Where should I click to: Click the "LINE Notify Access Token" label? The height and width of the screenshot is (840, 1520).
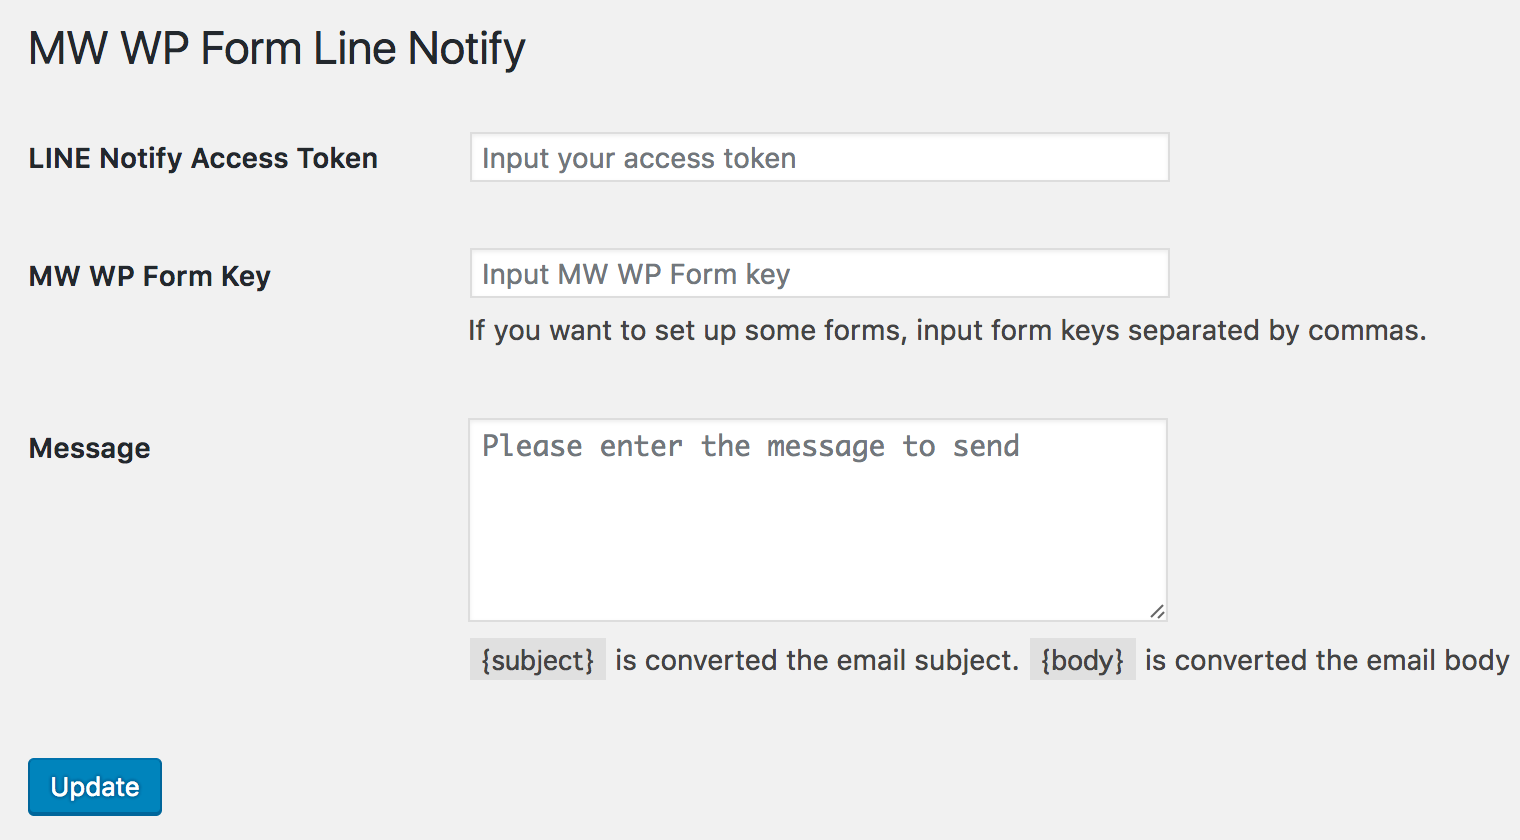(x=203, y=158)
